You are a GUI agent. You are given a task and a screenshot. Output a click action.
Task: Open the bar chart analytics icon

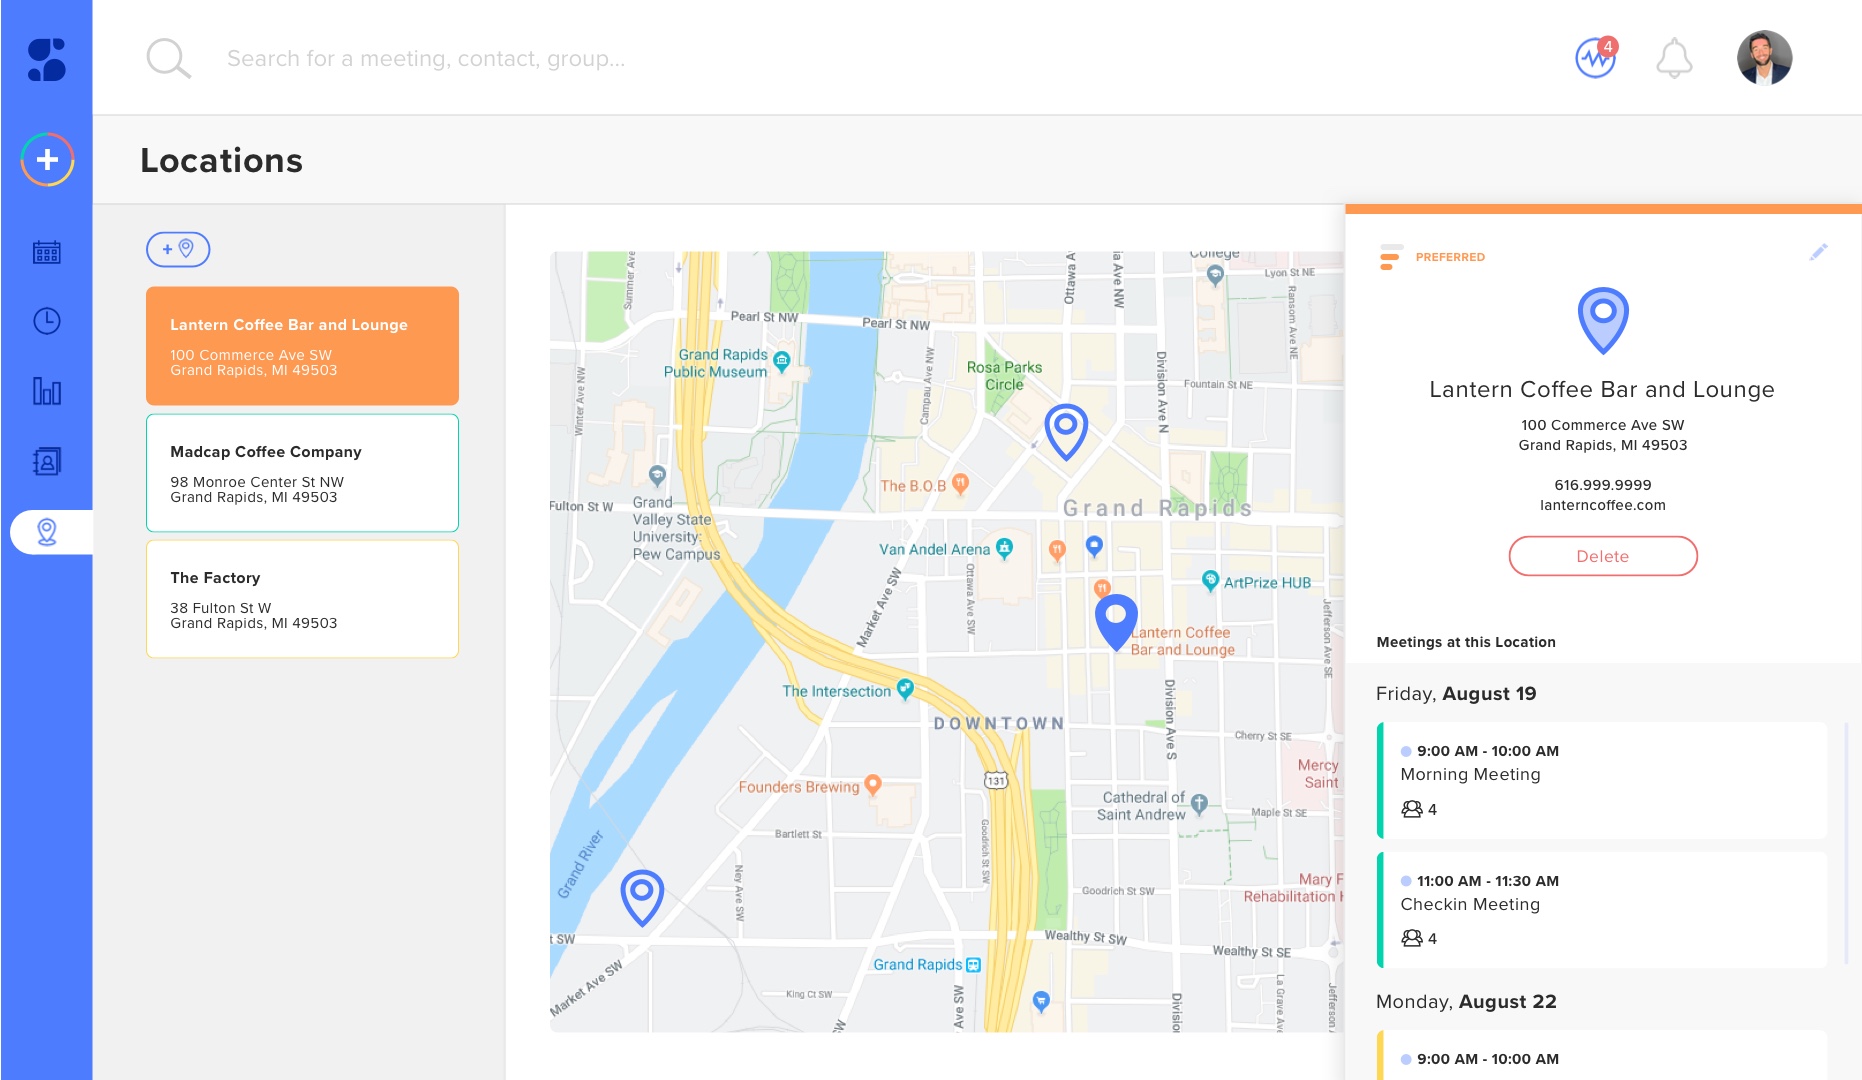tap(47, 391)
